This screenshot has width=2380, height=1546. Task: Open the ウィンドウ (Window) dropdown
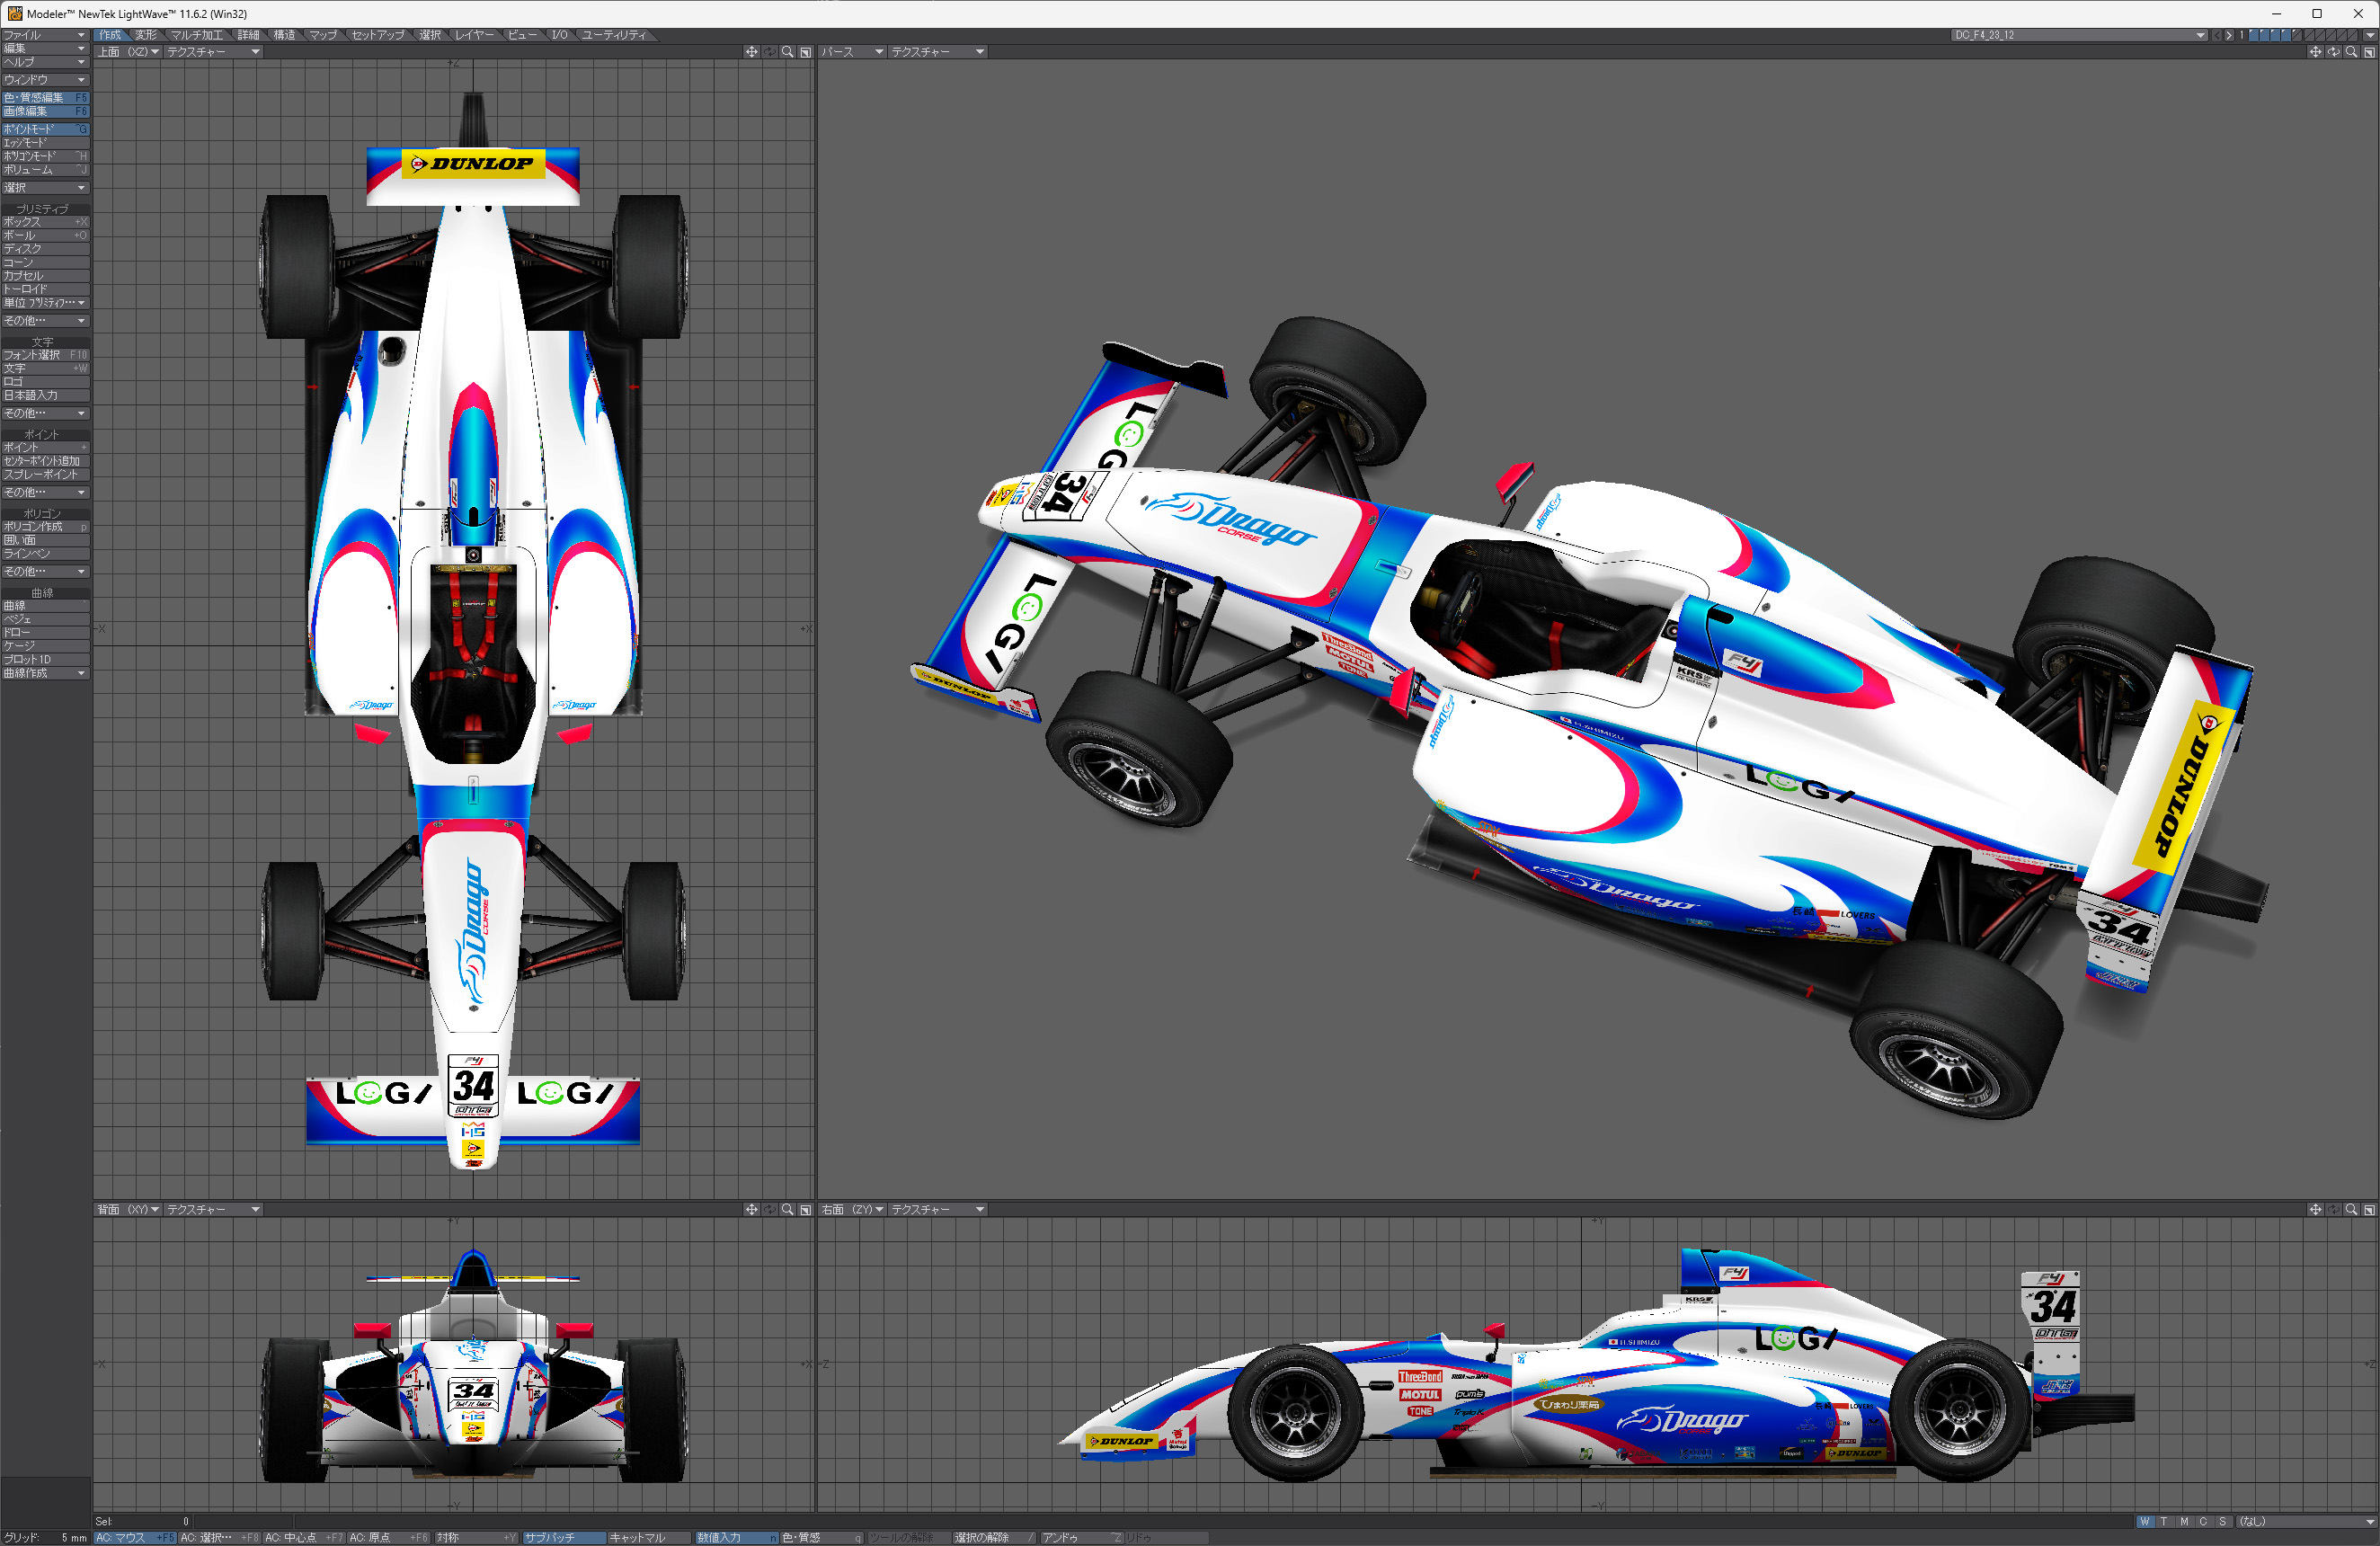click(x=45, y=80)
